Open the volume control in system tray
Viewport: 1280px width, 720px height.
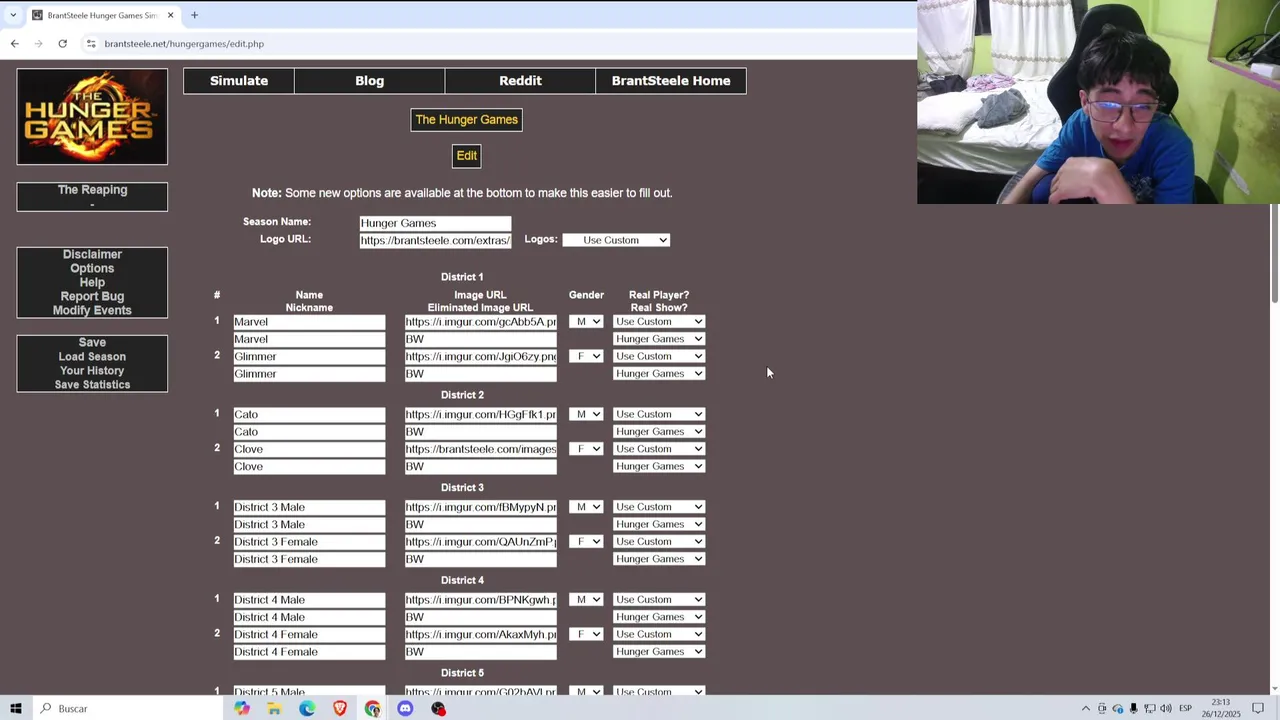point(1166,708)
